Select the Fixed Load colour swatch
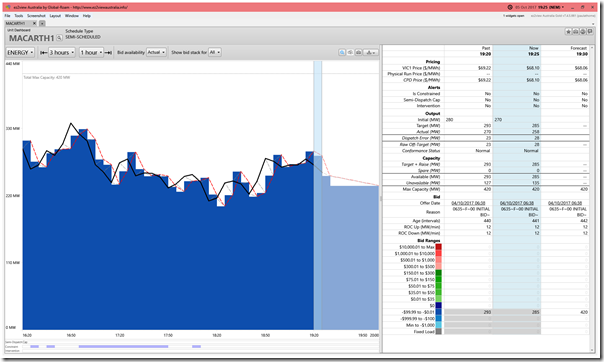The width and height of the screenshot is (604, 362). 438,332
